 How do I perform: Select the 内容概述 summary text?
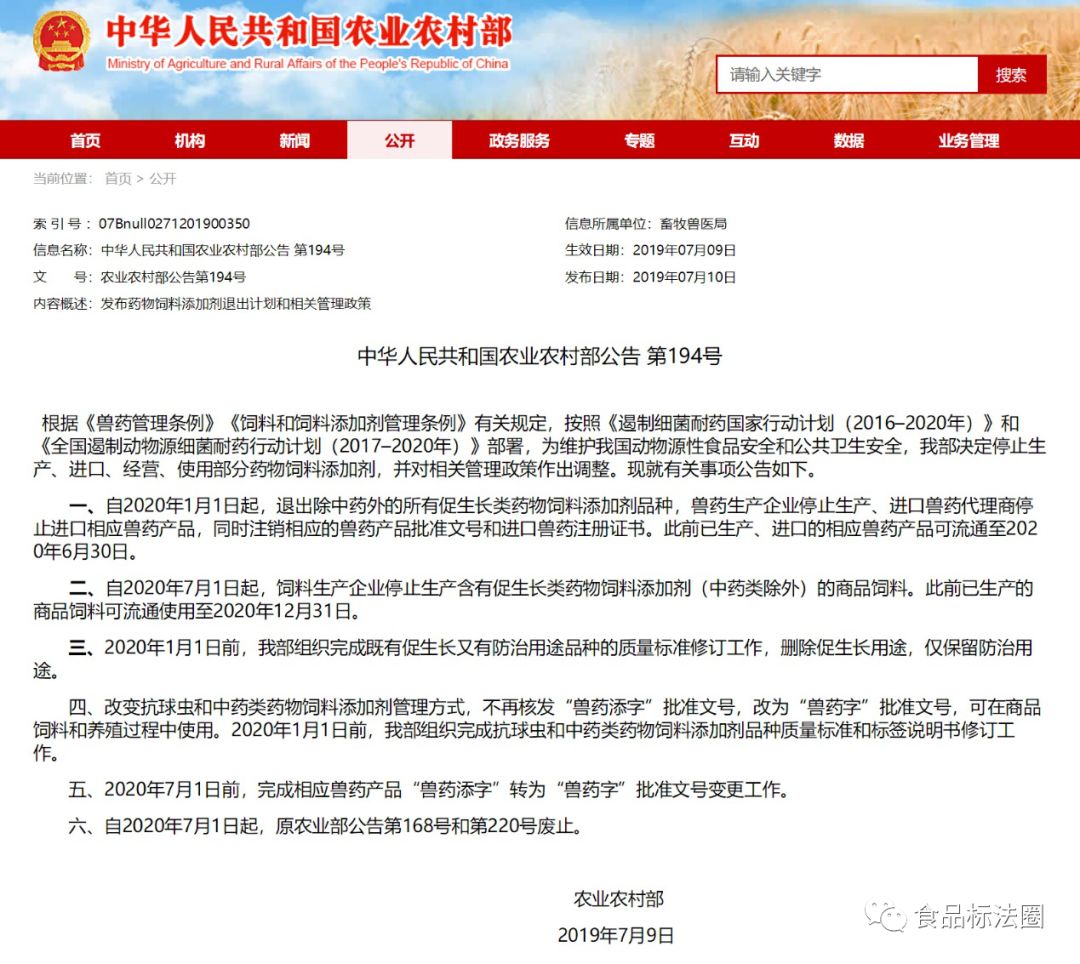point(236,304)
